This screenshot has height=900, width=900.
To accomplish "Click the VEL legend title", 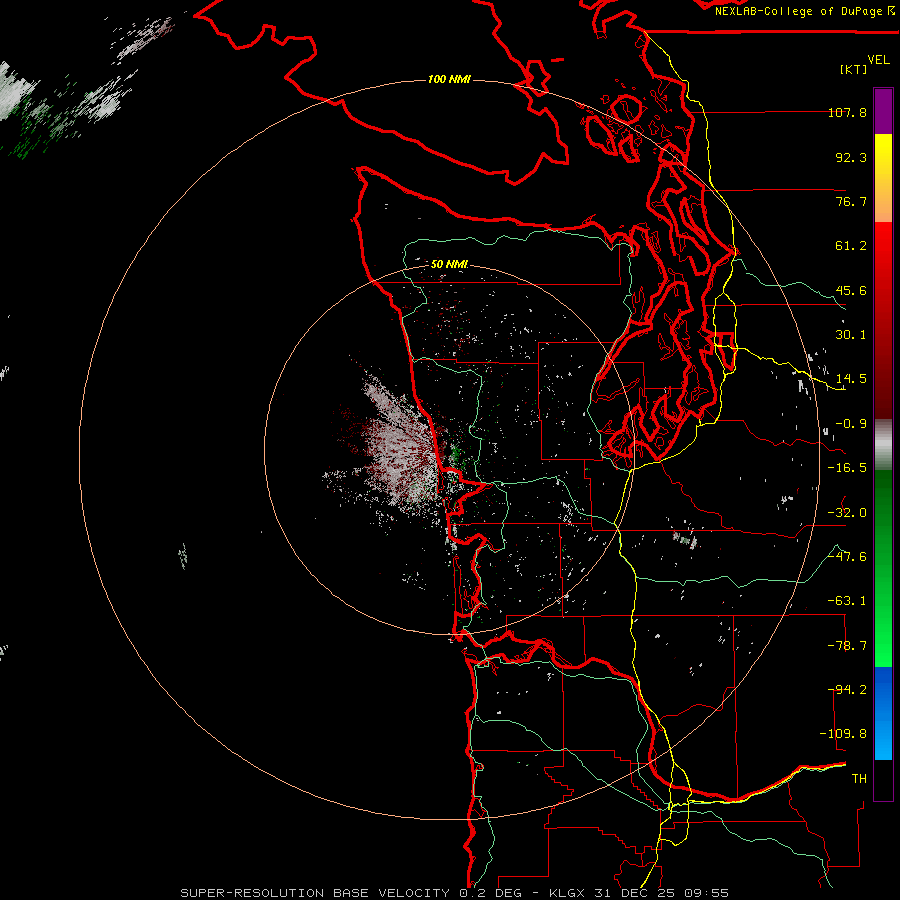I will pos(878,60).
